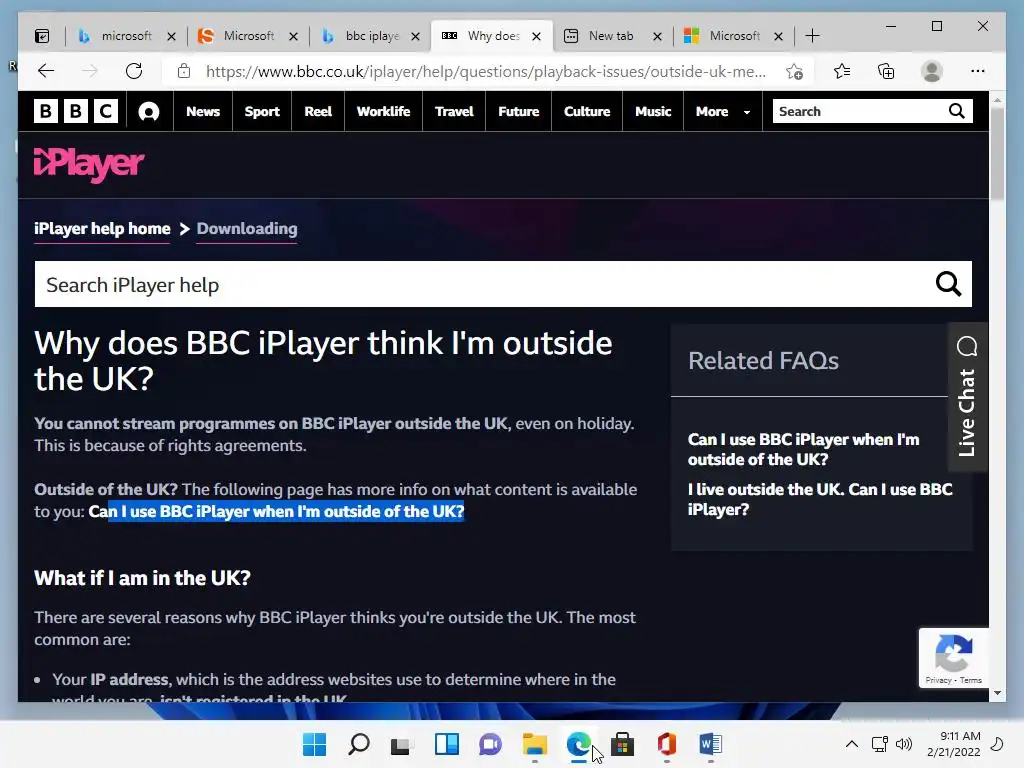Open the Live Chat side tab
The image size is (1024, 768).
point(967,397)
